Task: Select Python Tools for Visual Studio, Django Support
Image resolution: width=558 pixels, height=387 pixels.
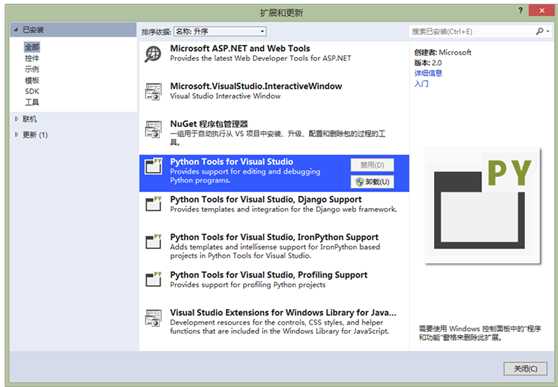Action: (266, 199)
